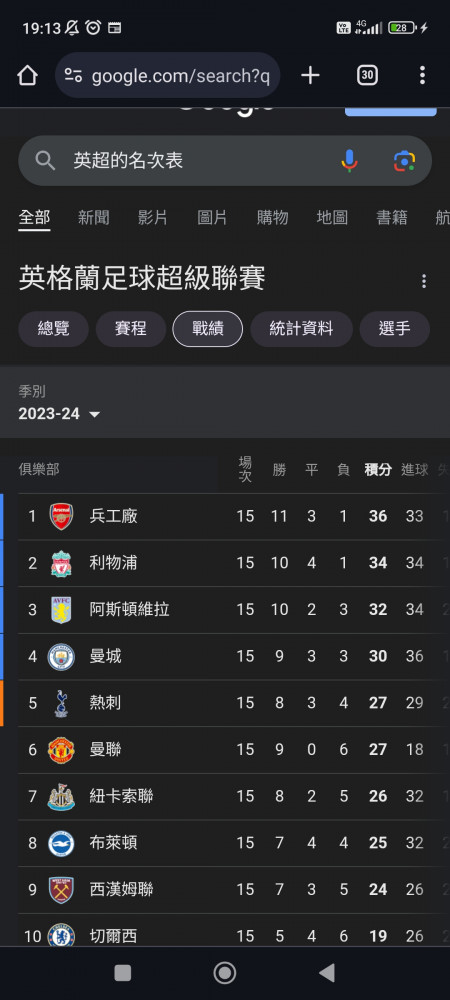This screenshot has width=450, height=1000.
Task: Switch to the 圖片 results tab
Action: tap(212, 217)
